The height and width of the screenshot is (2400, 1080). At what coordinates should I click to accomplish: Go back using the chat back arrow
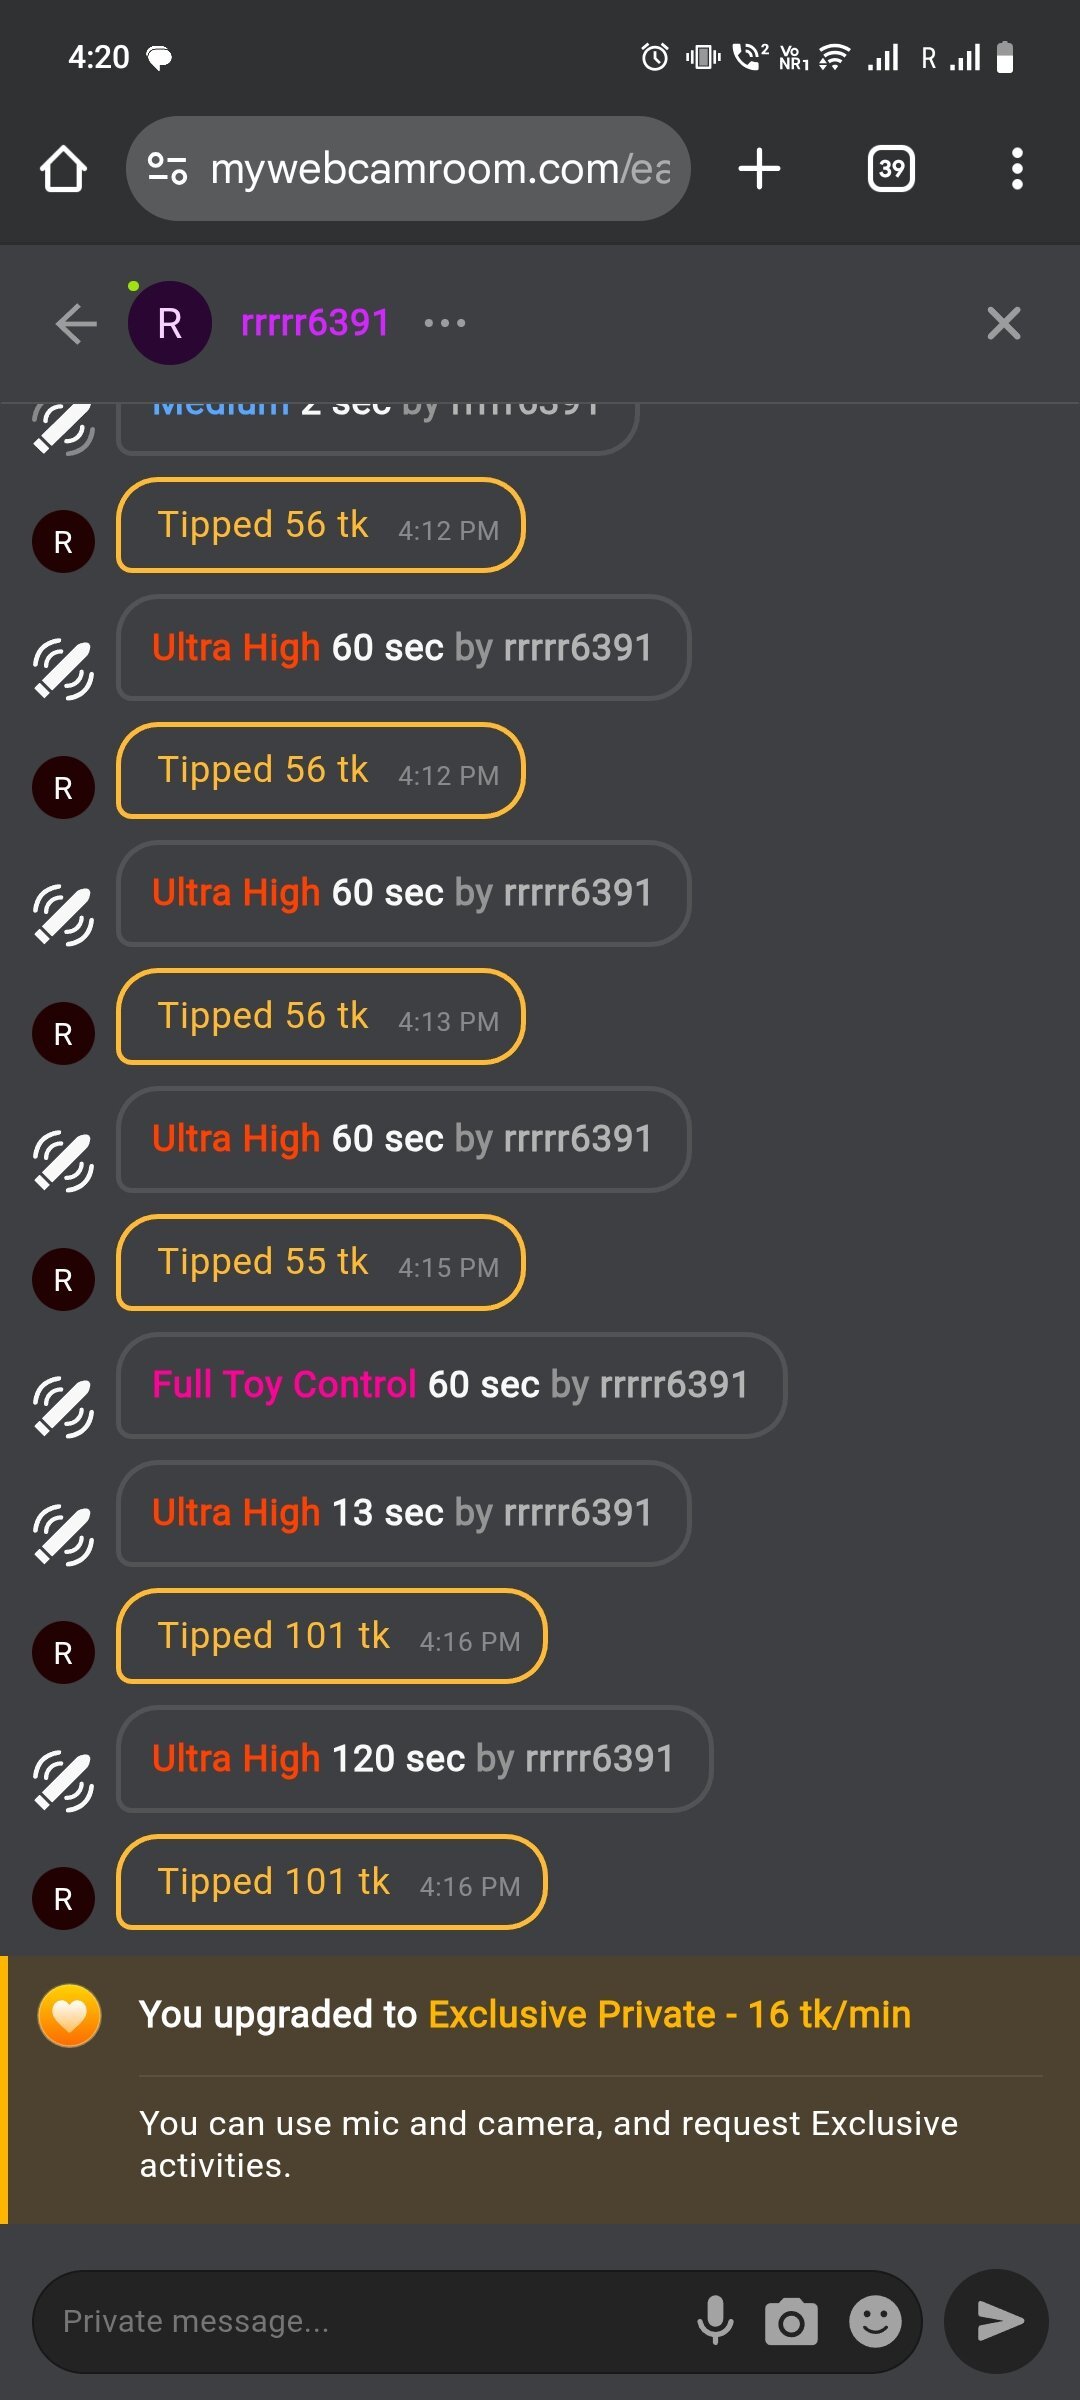pyautogui.click(x=76, y=324)
